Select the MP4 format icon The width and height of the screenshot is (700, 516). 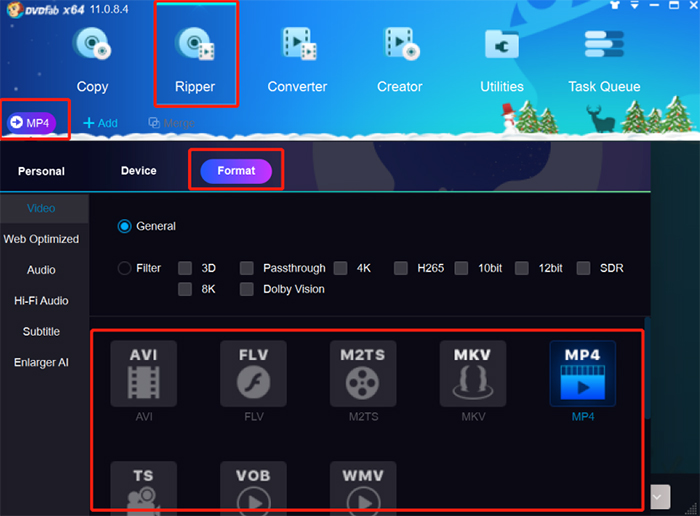tap(583, 374)
